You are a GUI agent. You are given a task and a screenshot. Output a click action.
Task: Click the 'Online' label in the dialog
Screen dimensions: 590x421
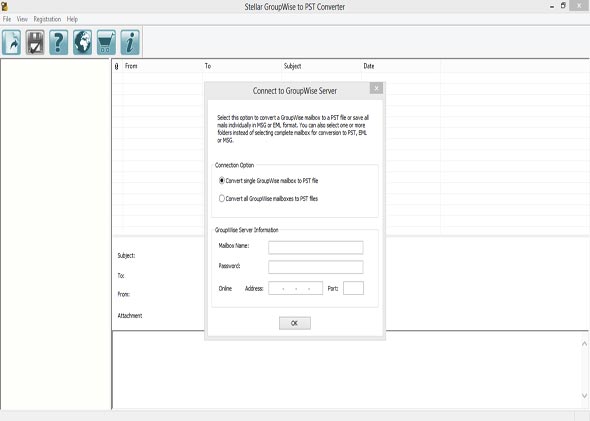[x=225, y=289]
